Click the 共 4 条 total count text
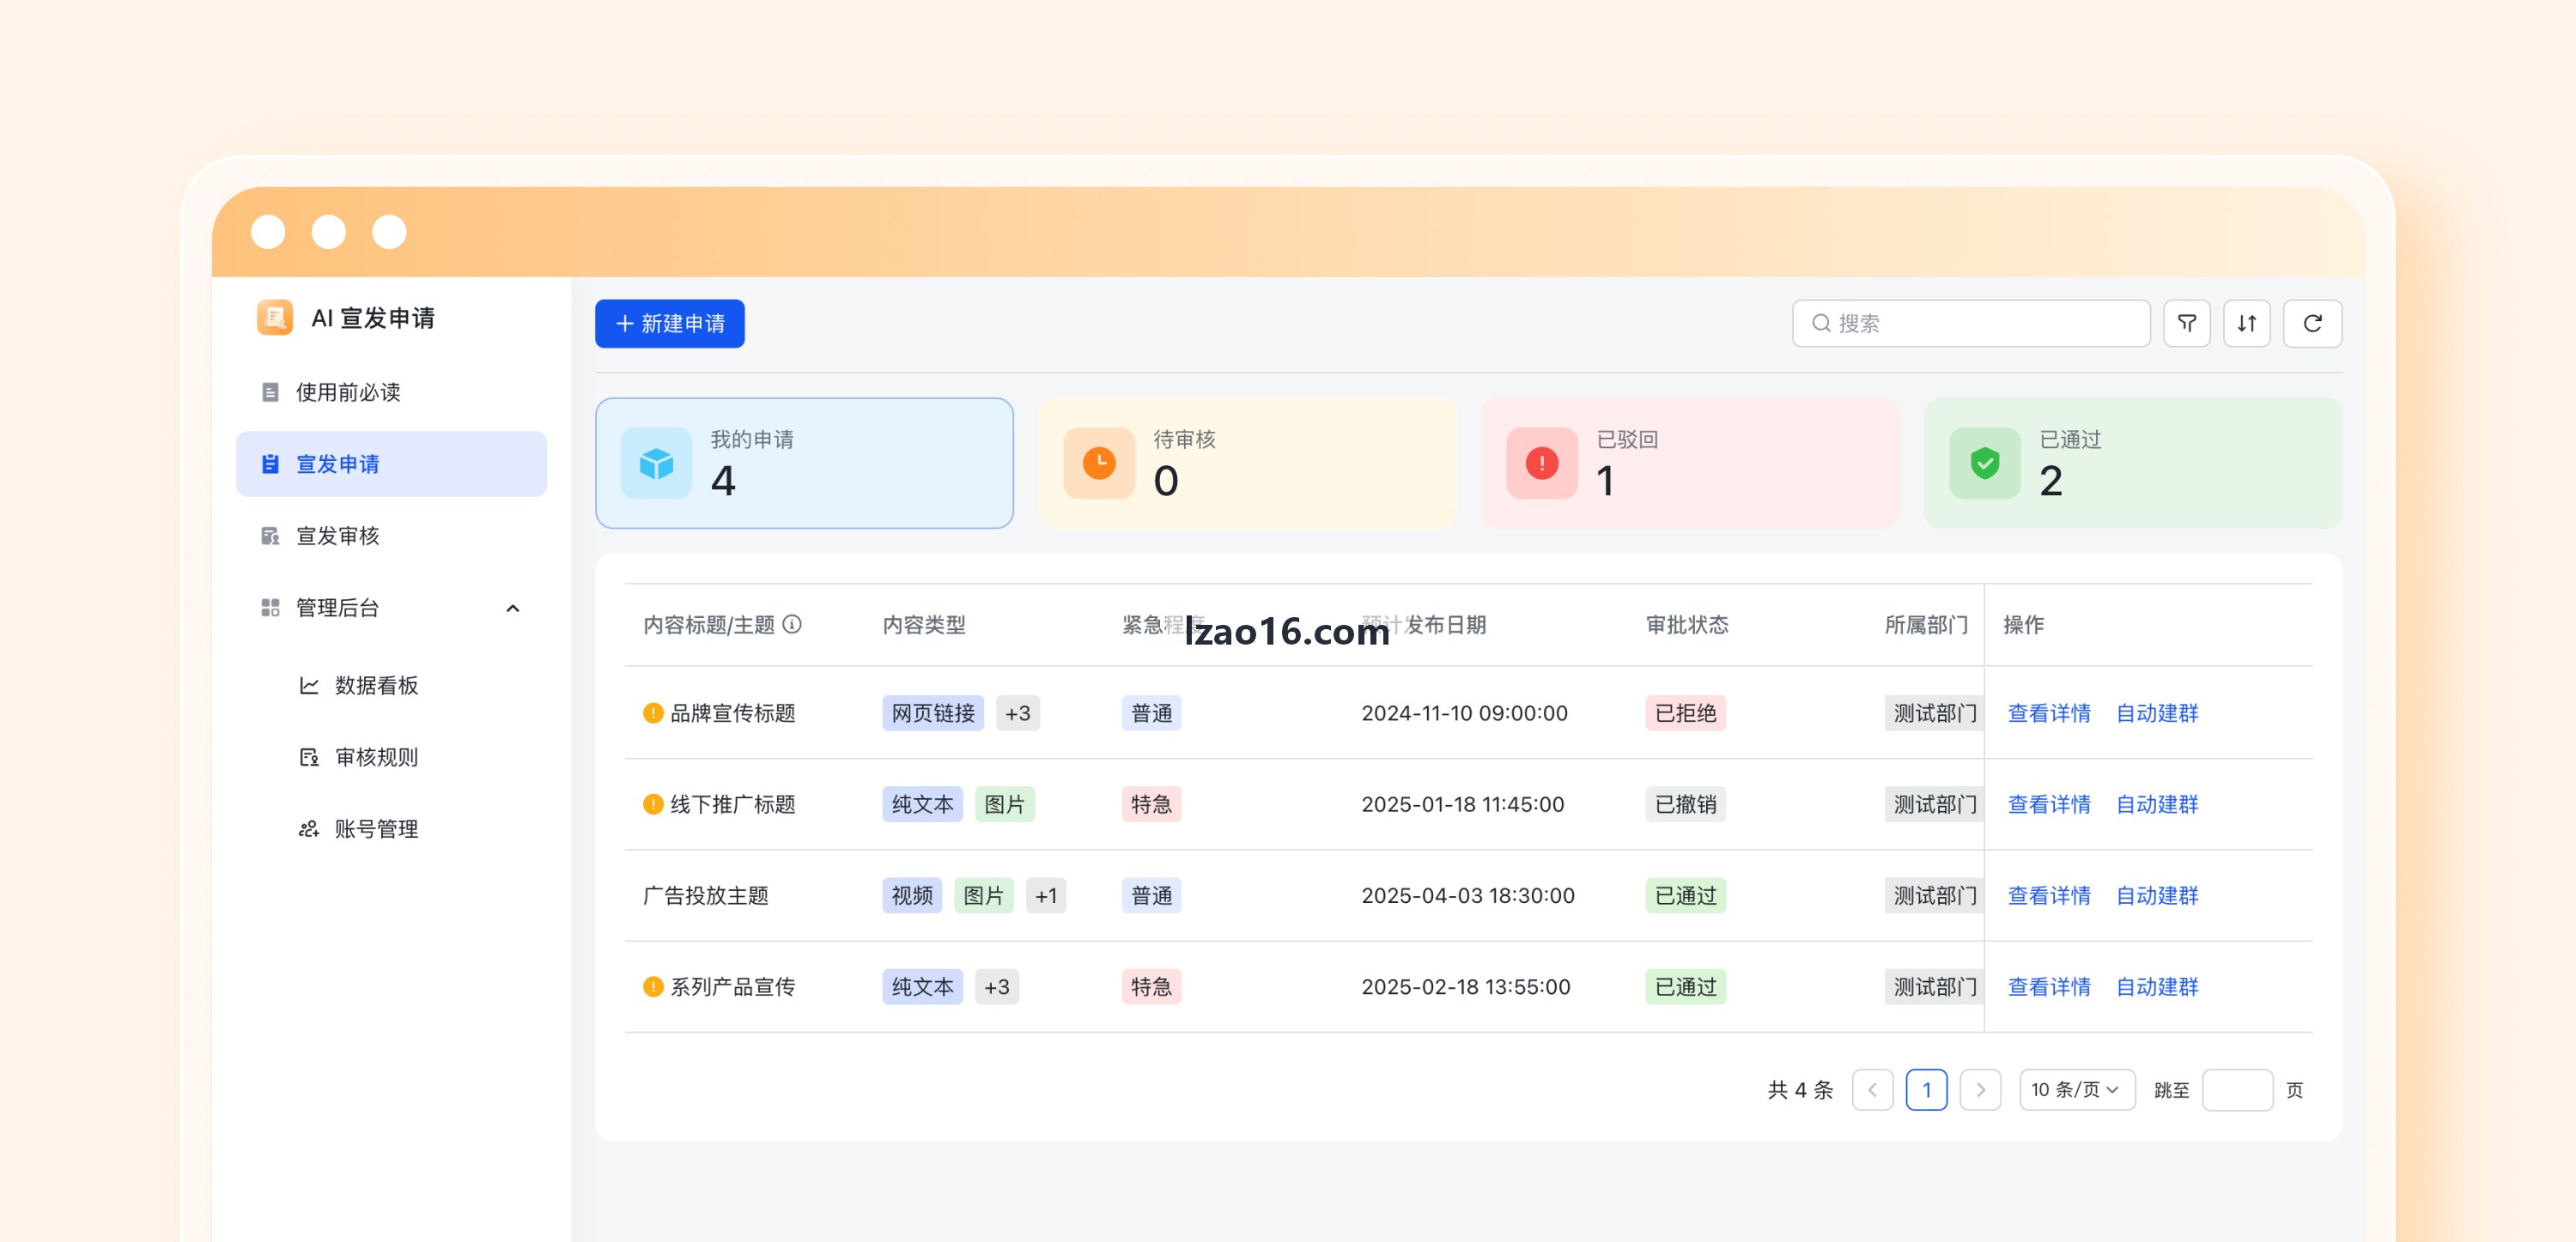This screenshot has height=1242, width=2576. coord(1800,1089)
